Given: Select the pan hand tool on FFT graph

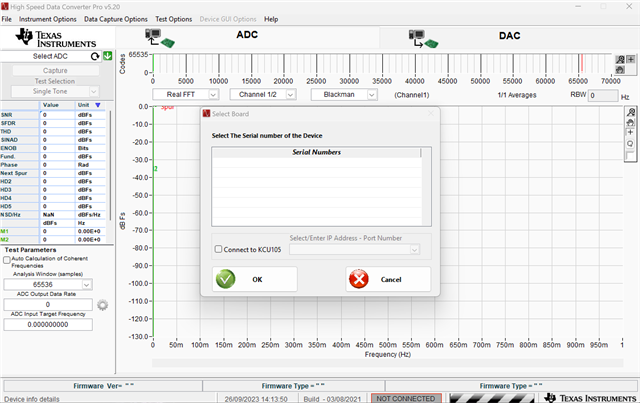Looking at the screenshot, I should (x=631, y=122).
